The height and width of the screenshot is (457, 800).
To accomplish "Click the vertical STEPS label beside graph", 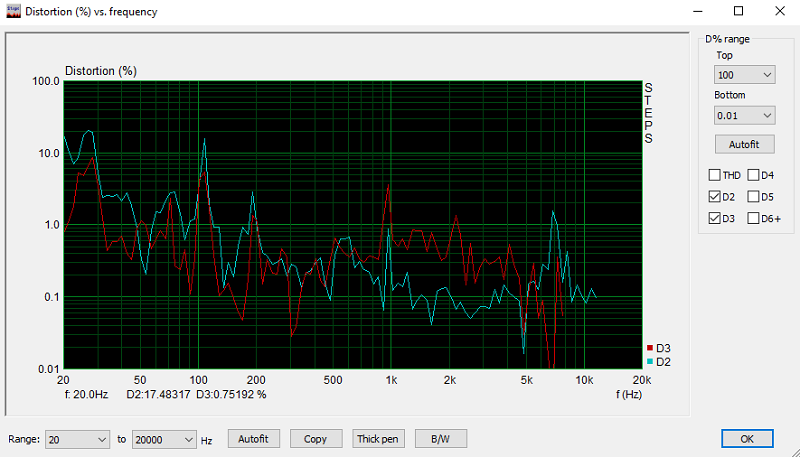I will pos(648,113).
